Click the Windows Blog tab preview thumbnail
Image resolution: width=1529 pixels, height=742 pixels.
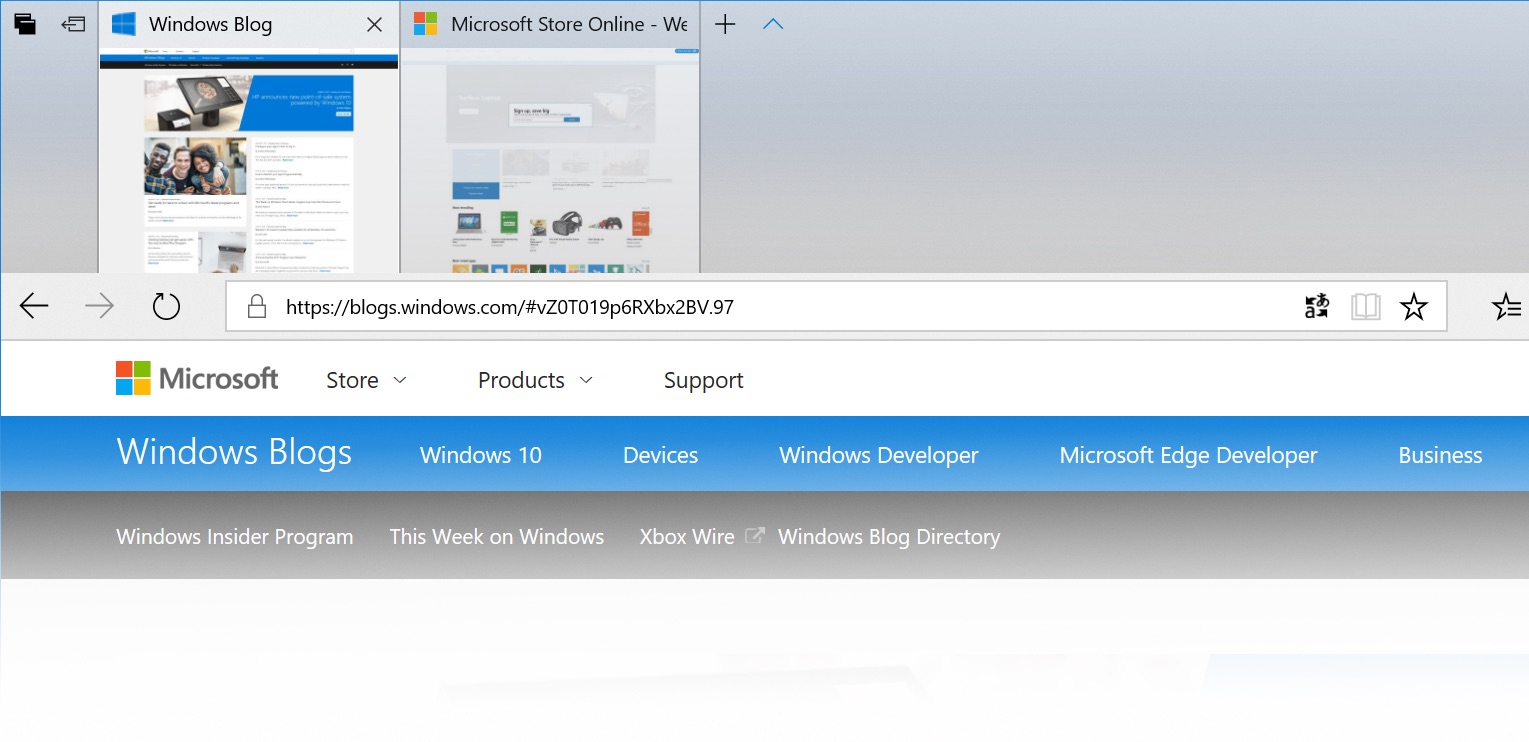point(249,161)
